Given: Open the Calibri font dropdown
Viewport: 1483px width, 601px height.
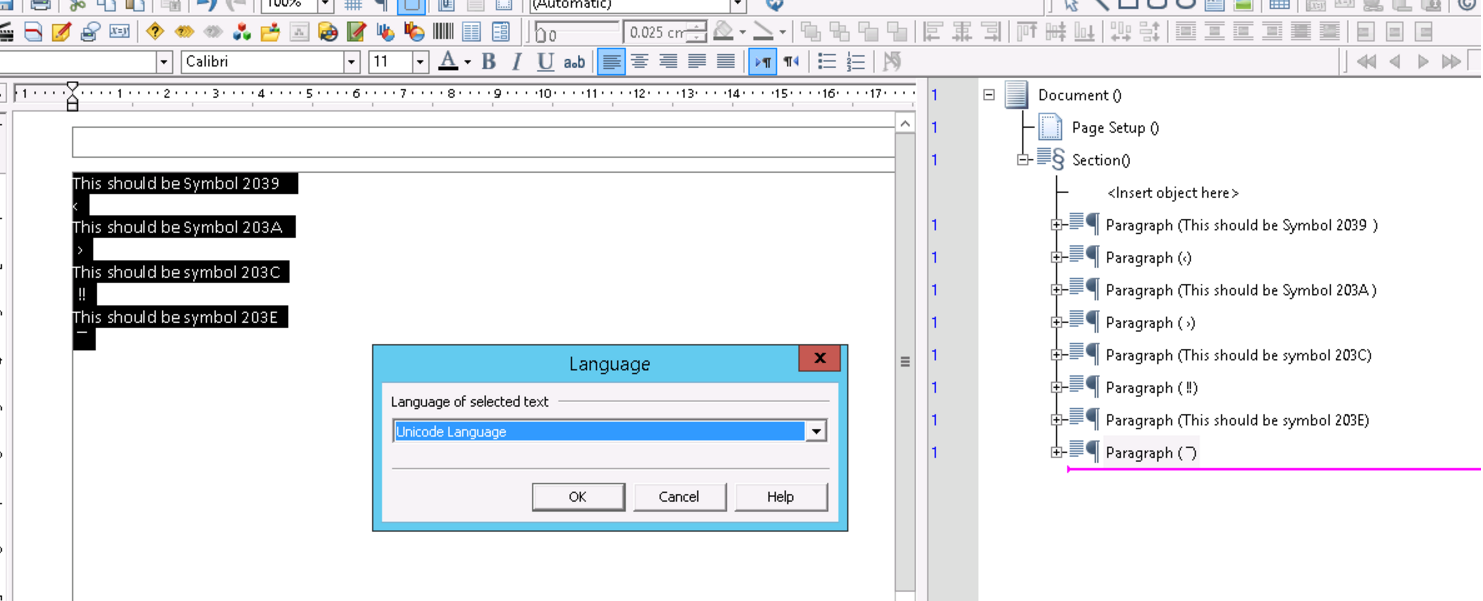Looking at the screenshot, I should [x=351, y=62].
